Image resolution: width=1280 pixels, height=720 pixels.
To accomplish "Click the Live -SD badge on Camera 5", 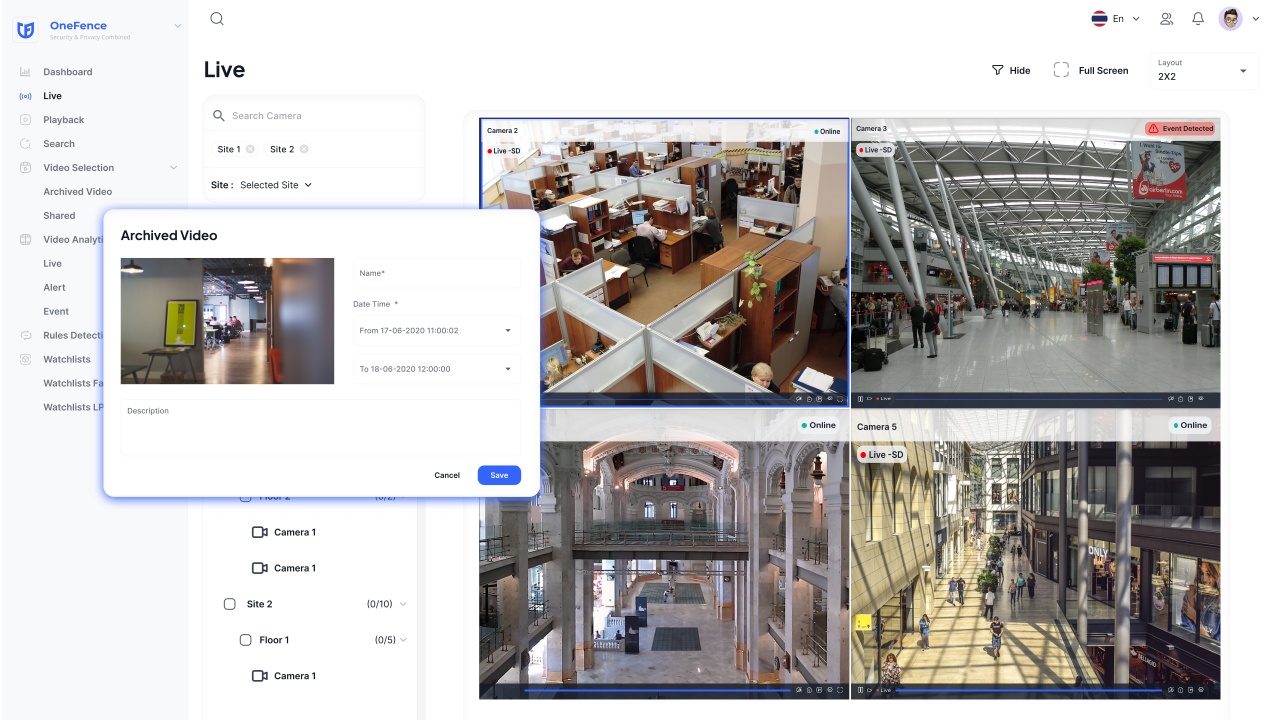I will click(881, 454).
